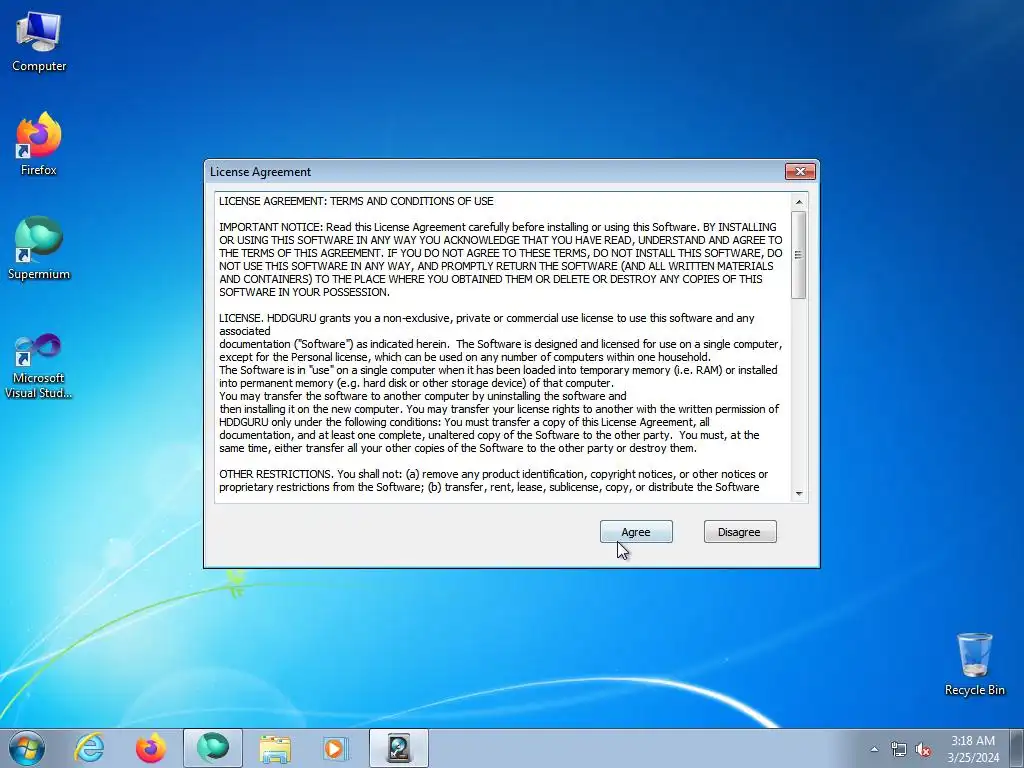Open the Windows Start menu
This screenshot has height=768, width=1024.
[27, 748]
